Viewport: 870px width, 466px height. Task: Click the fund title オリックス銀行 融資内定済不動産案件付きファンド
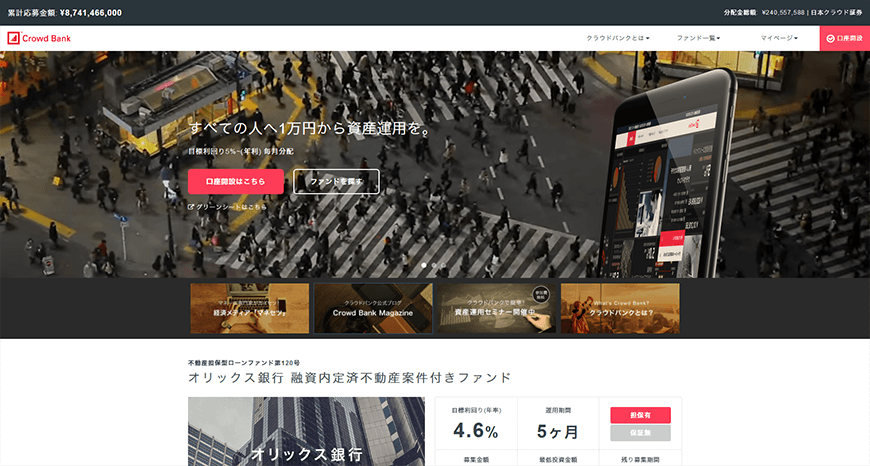click(350, 378)
